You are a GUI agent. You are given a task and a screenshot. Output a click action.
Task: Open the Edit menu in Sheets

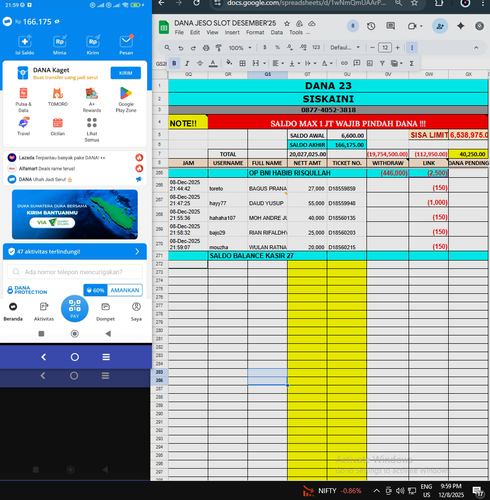tap(195, 33)
